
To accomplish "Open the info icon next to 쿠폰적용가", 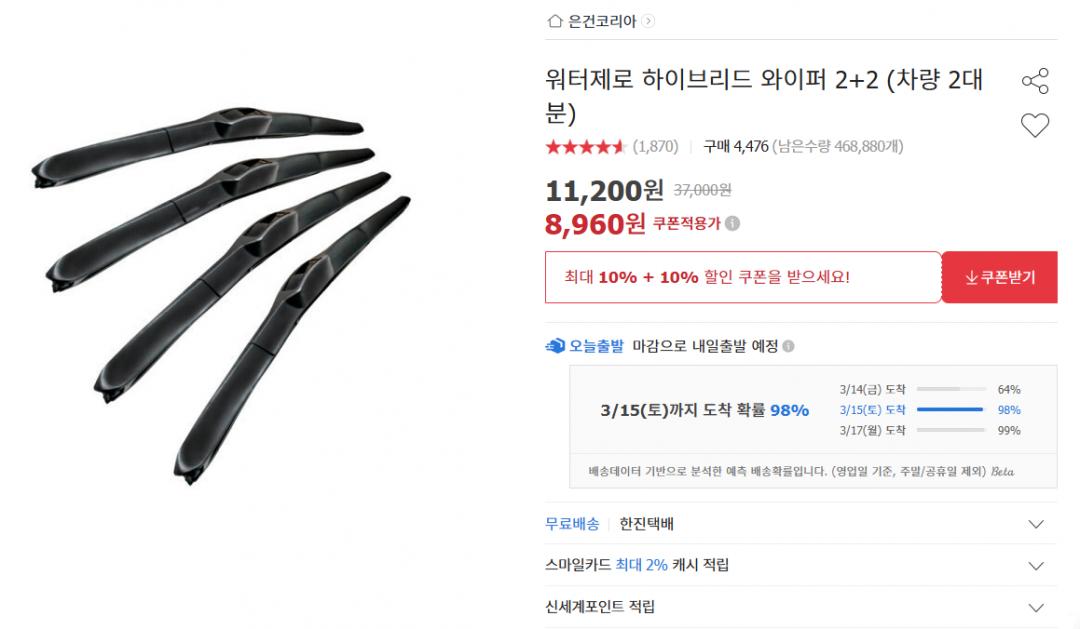I will coord(733,223).
